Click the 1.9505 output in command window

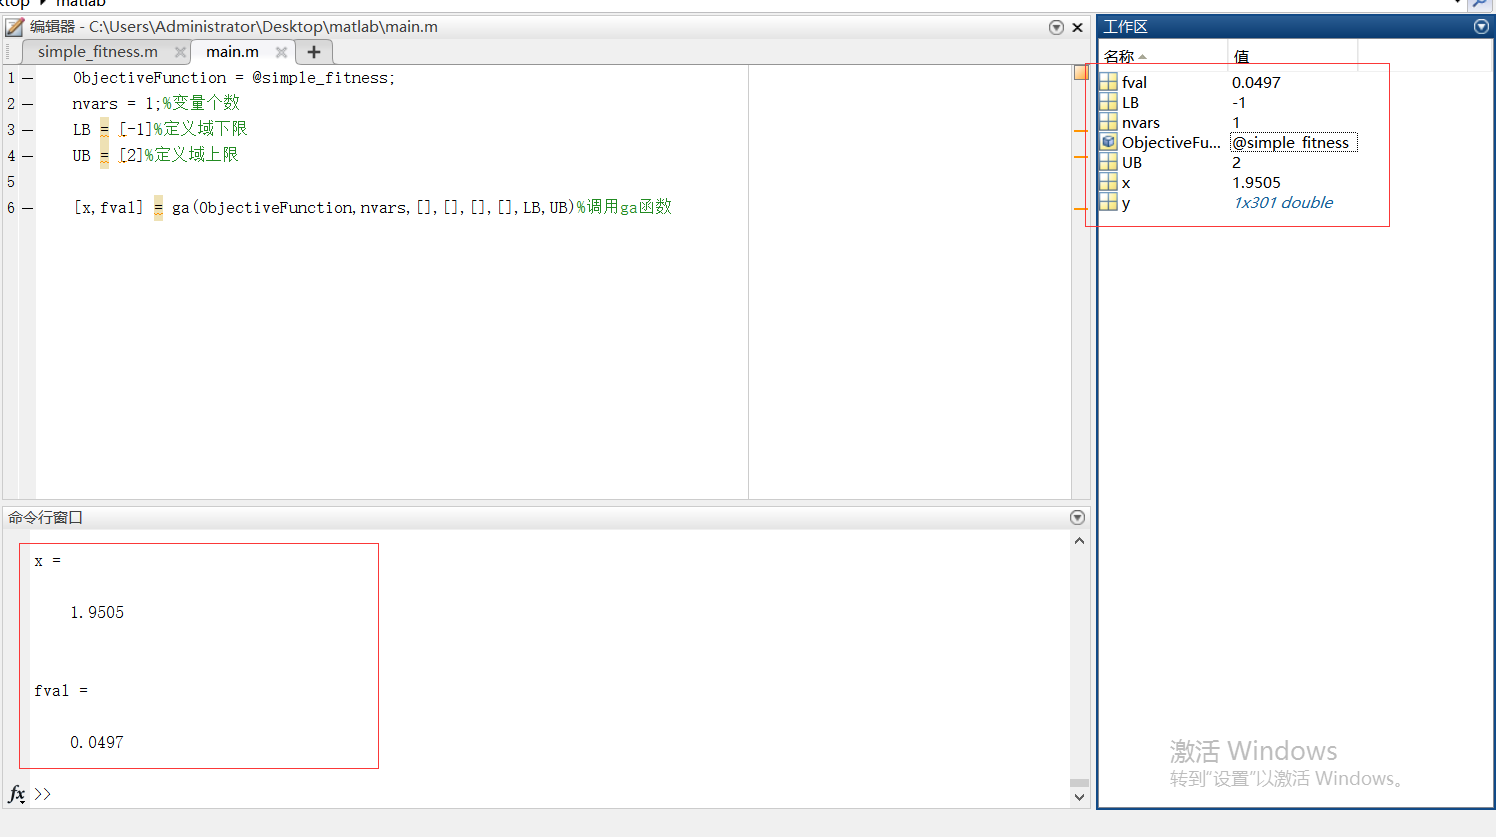point(97,613)
